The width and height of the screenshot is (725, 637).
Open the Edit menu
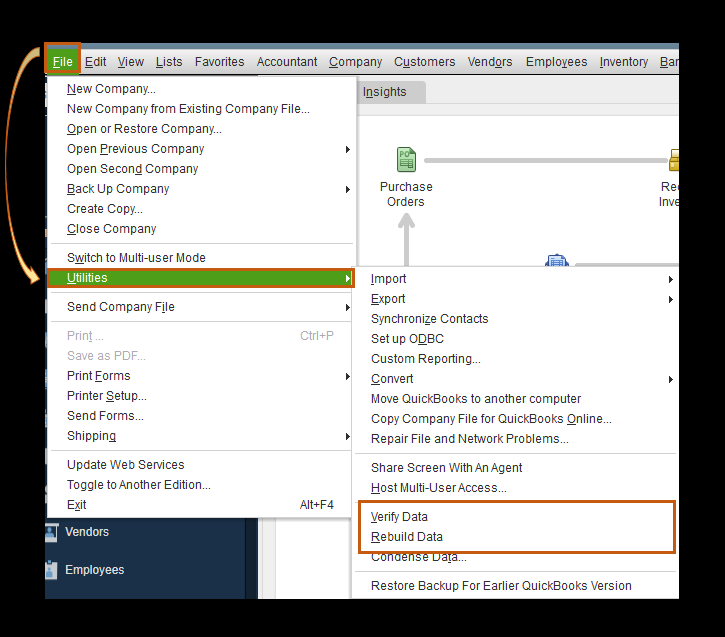point(95,61)
